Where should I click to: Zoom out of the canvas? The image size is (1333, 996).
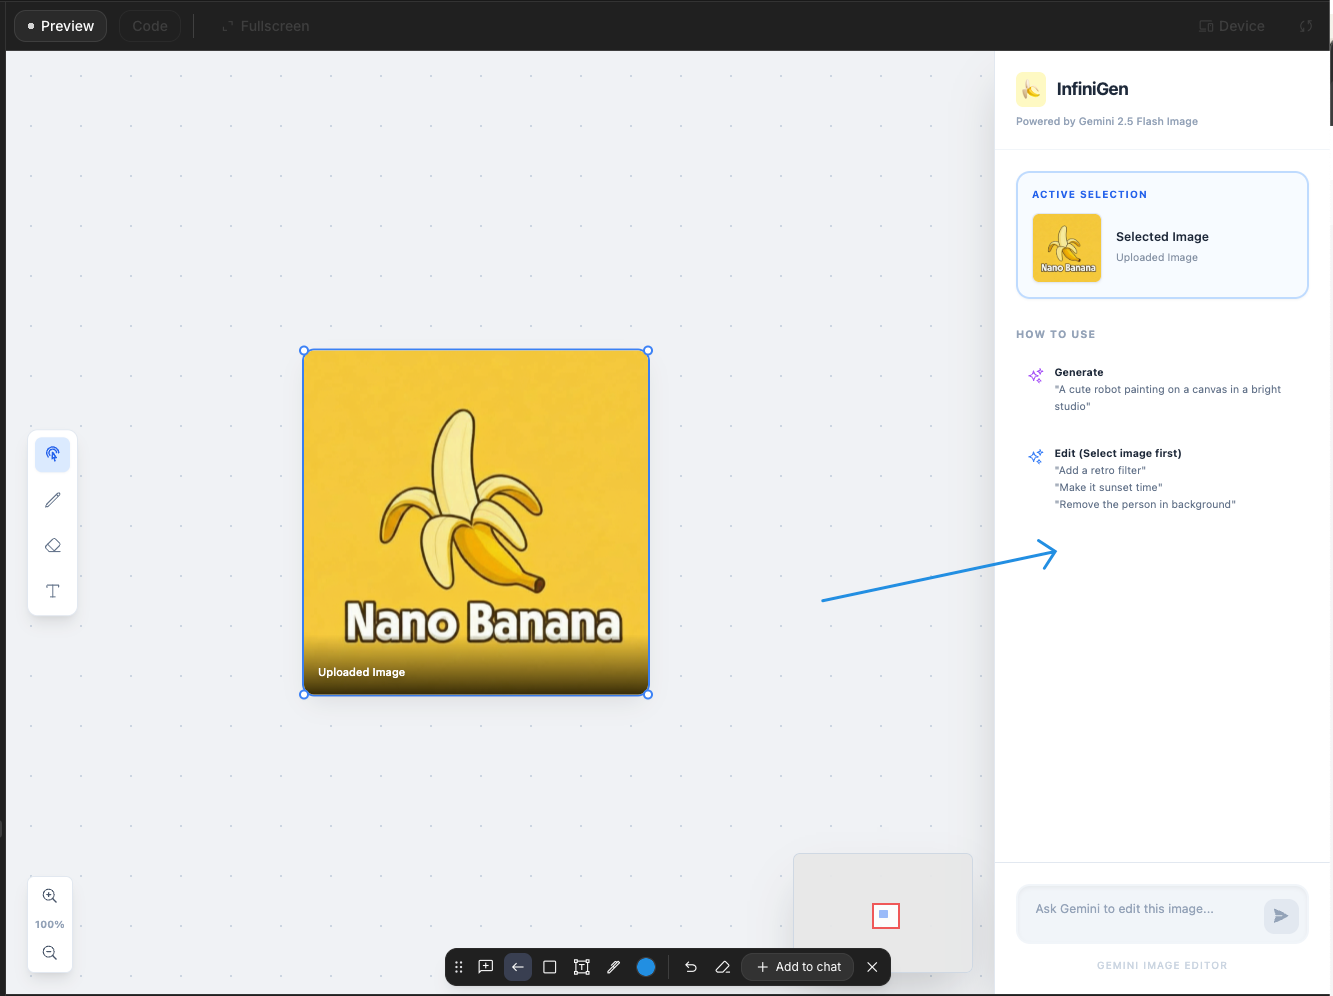point(50,953)
